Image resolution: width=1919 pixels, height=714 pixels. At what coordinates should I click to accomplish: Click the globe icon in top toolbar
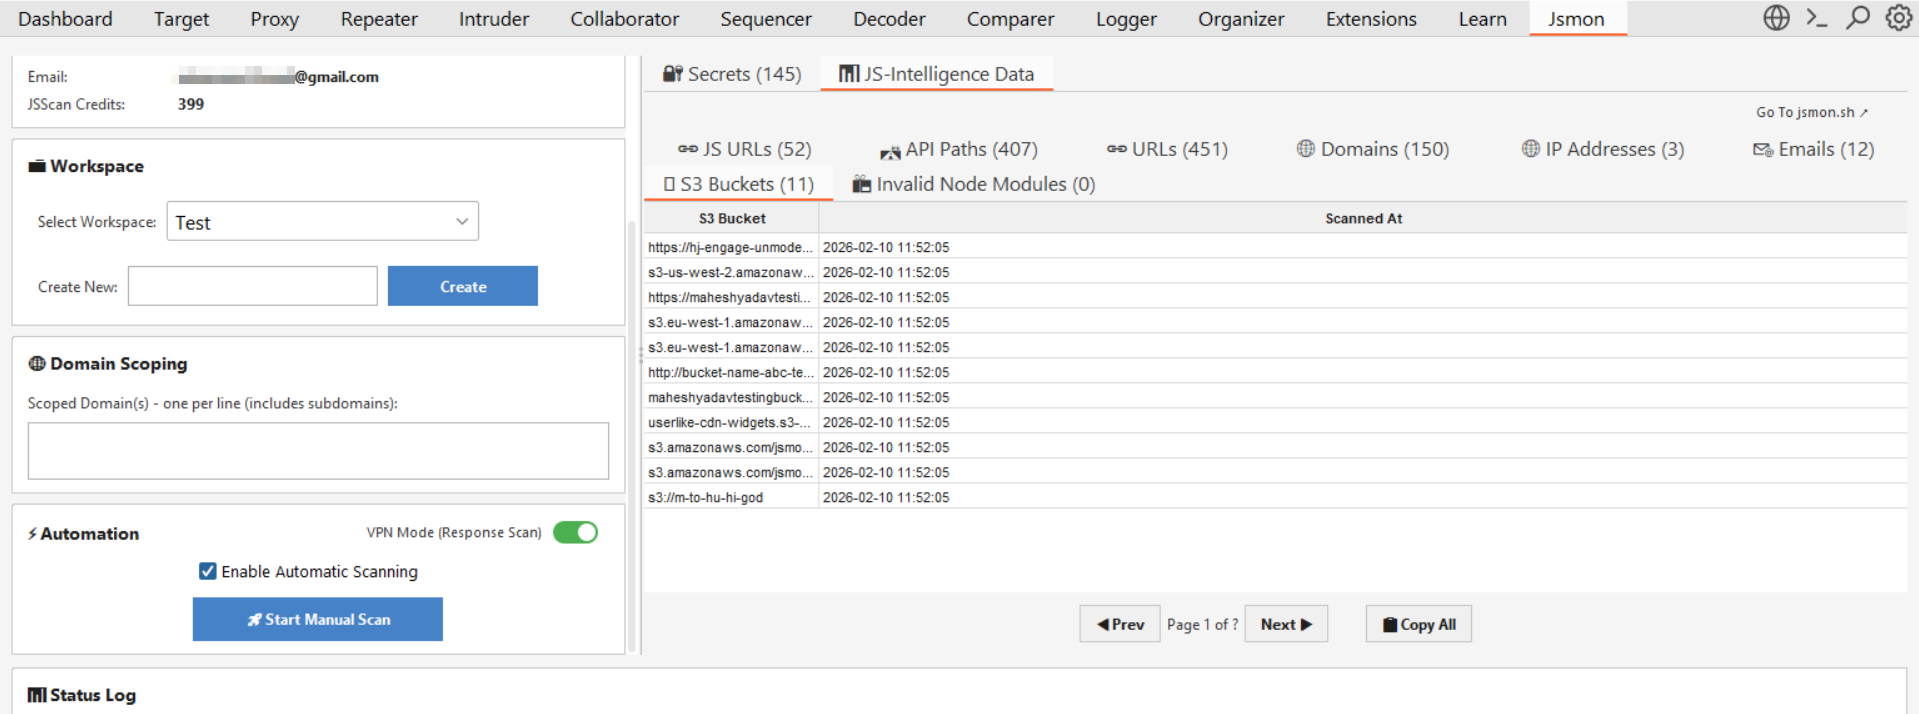pyautogui.click(x=1776, y=18)
